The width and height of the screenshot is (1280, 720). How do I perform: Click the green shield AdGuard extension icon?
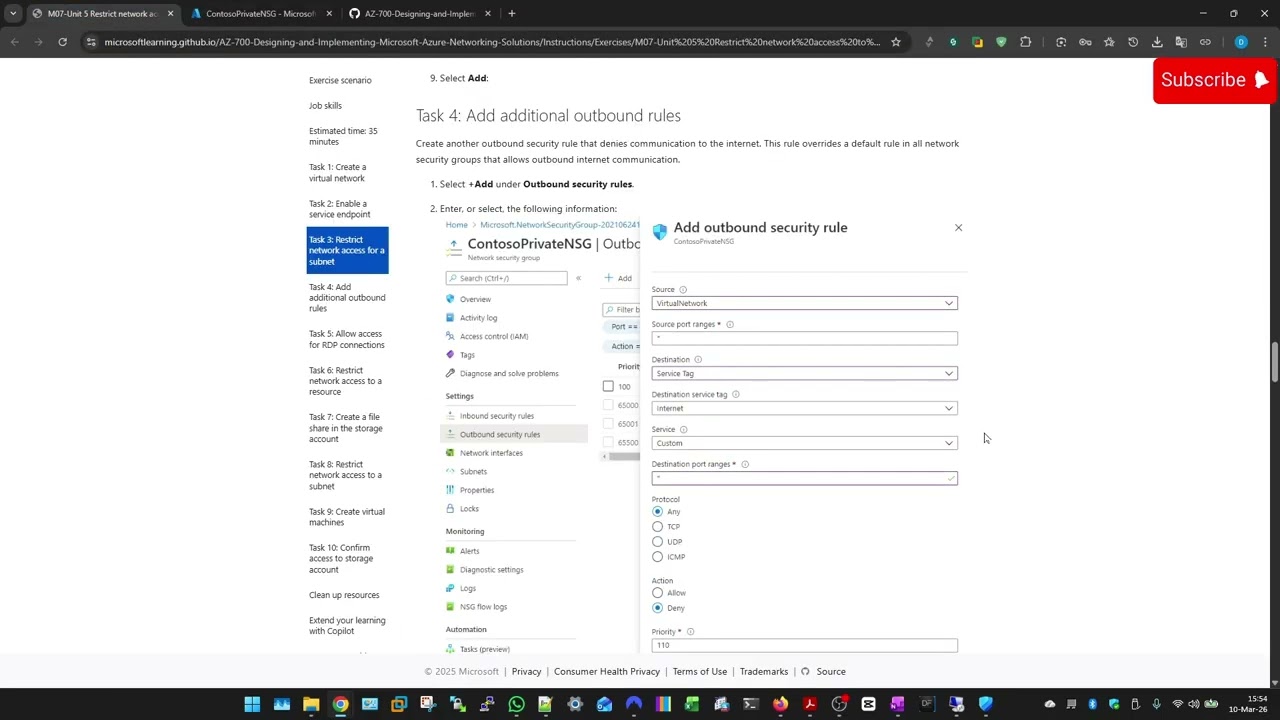(1001, 42)
